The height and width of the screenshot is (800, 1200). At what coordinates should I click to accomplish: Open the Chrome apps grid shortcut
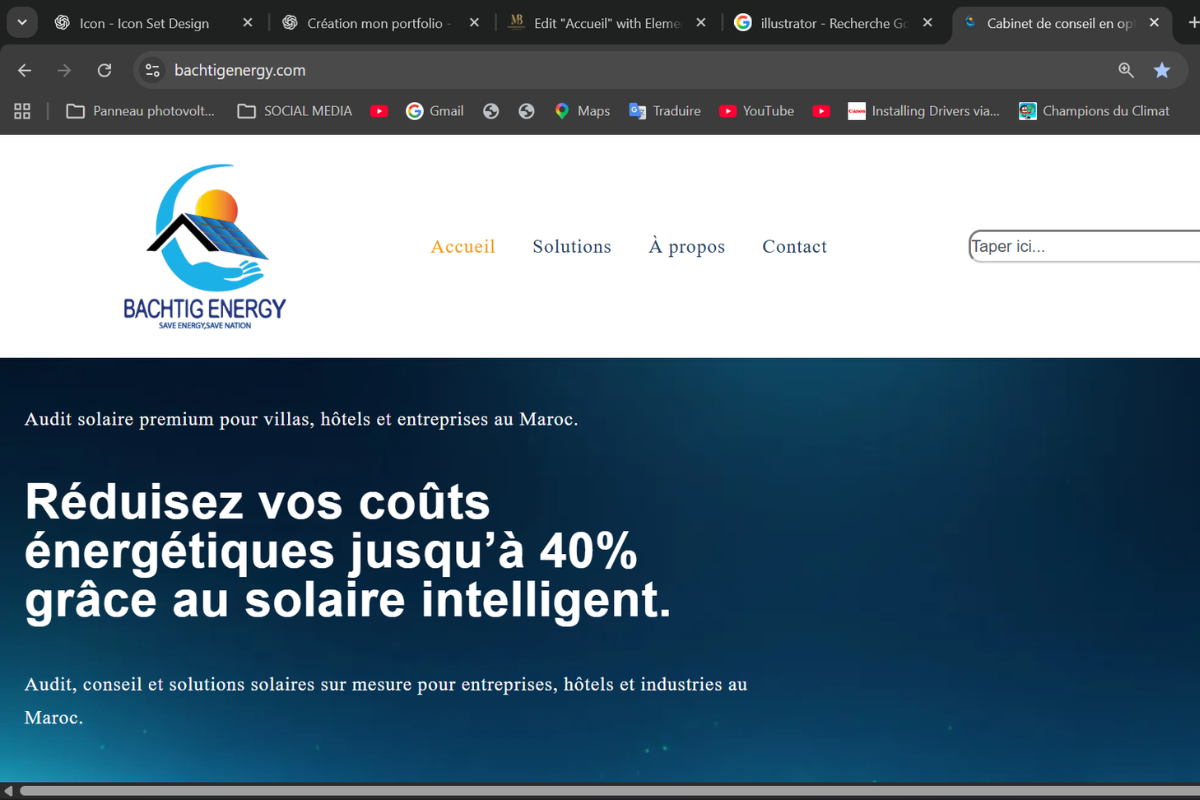tap(22, 111)
